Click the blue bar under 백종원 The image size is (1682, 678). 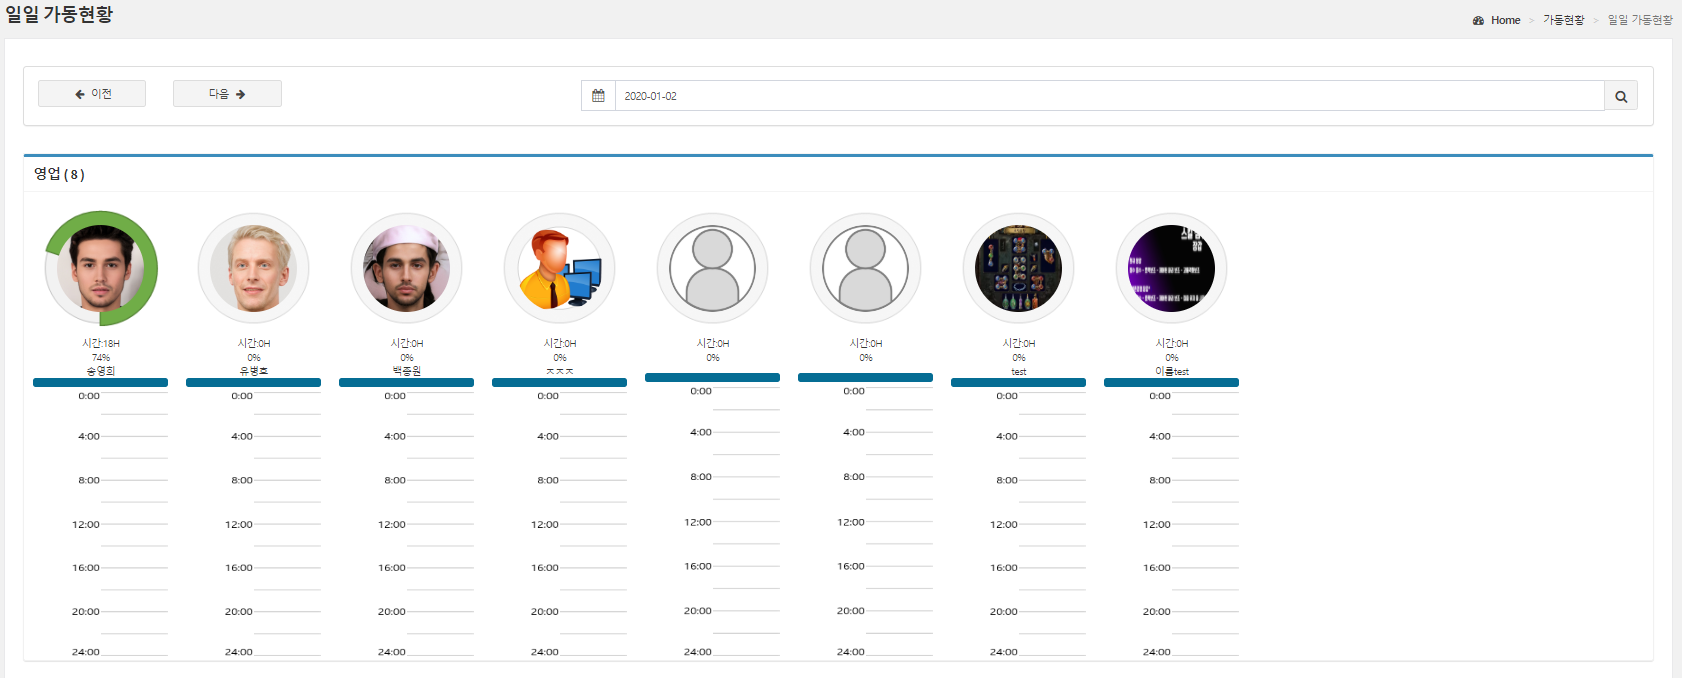[406, 382]
